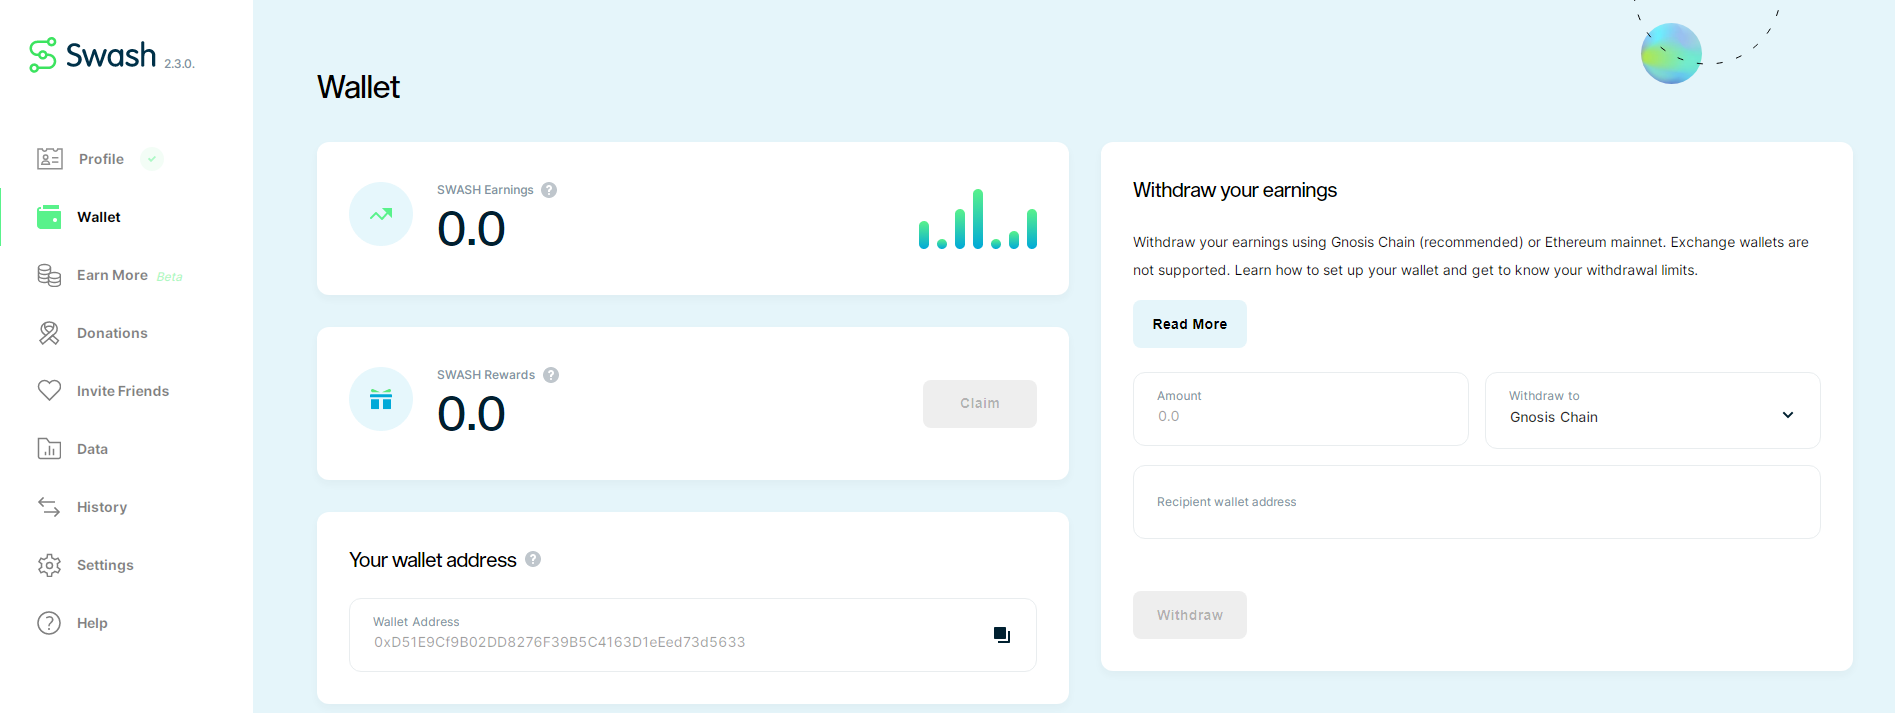Open the Earn More section
The width and height of the screenshot is (1895, 713).
click(112, 275)
